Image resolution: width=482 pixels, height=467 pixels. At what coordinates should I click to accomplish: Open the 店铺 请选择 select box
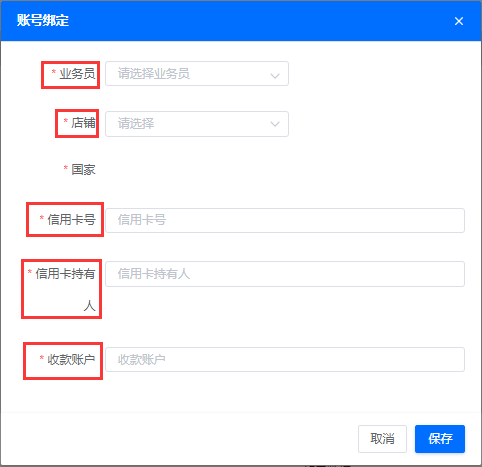point(197,124)
